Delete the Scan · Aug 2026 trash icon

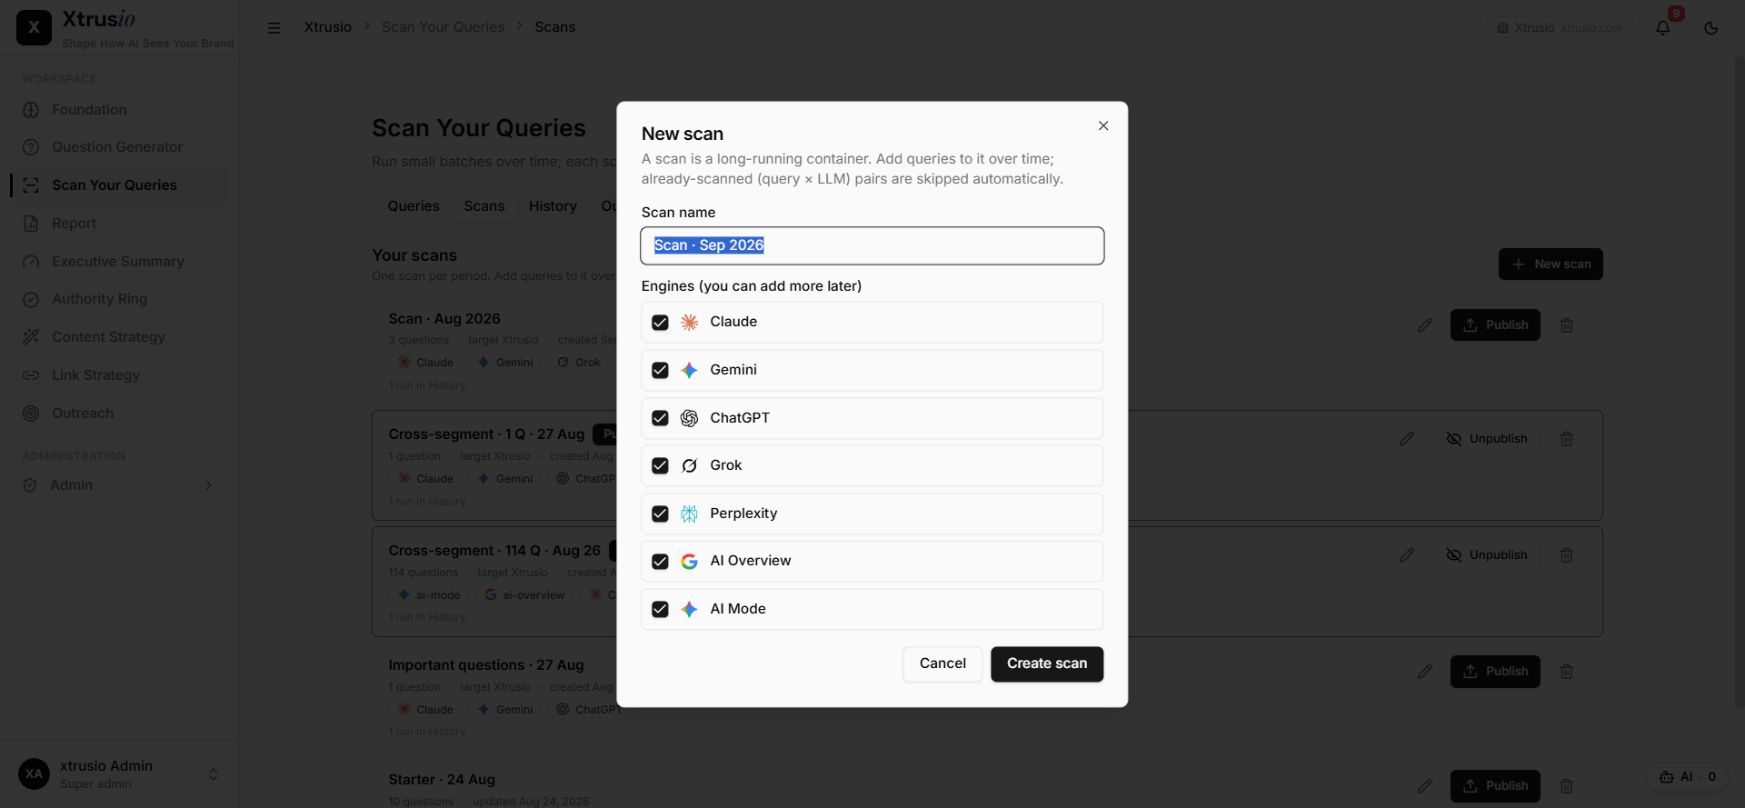(x=1567, y=325)
